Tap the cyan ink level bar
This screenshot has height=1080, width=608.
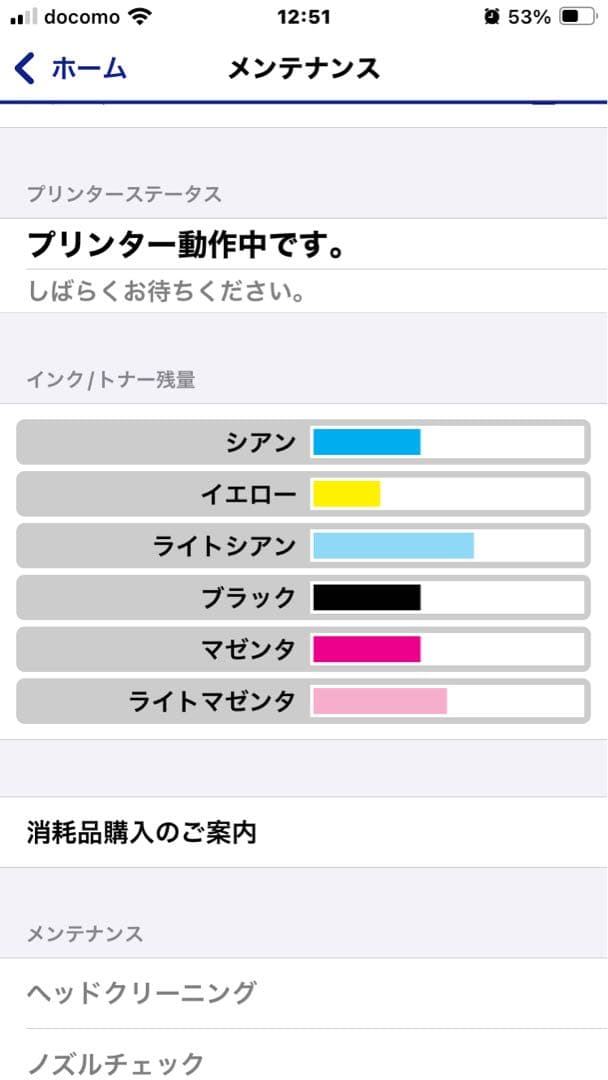click(x=367, y=442)
